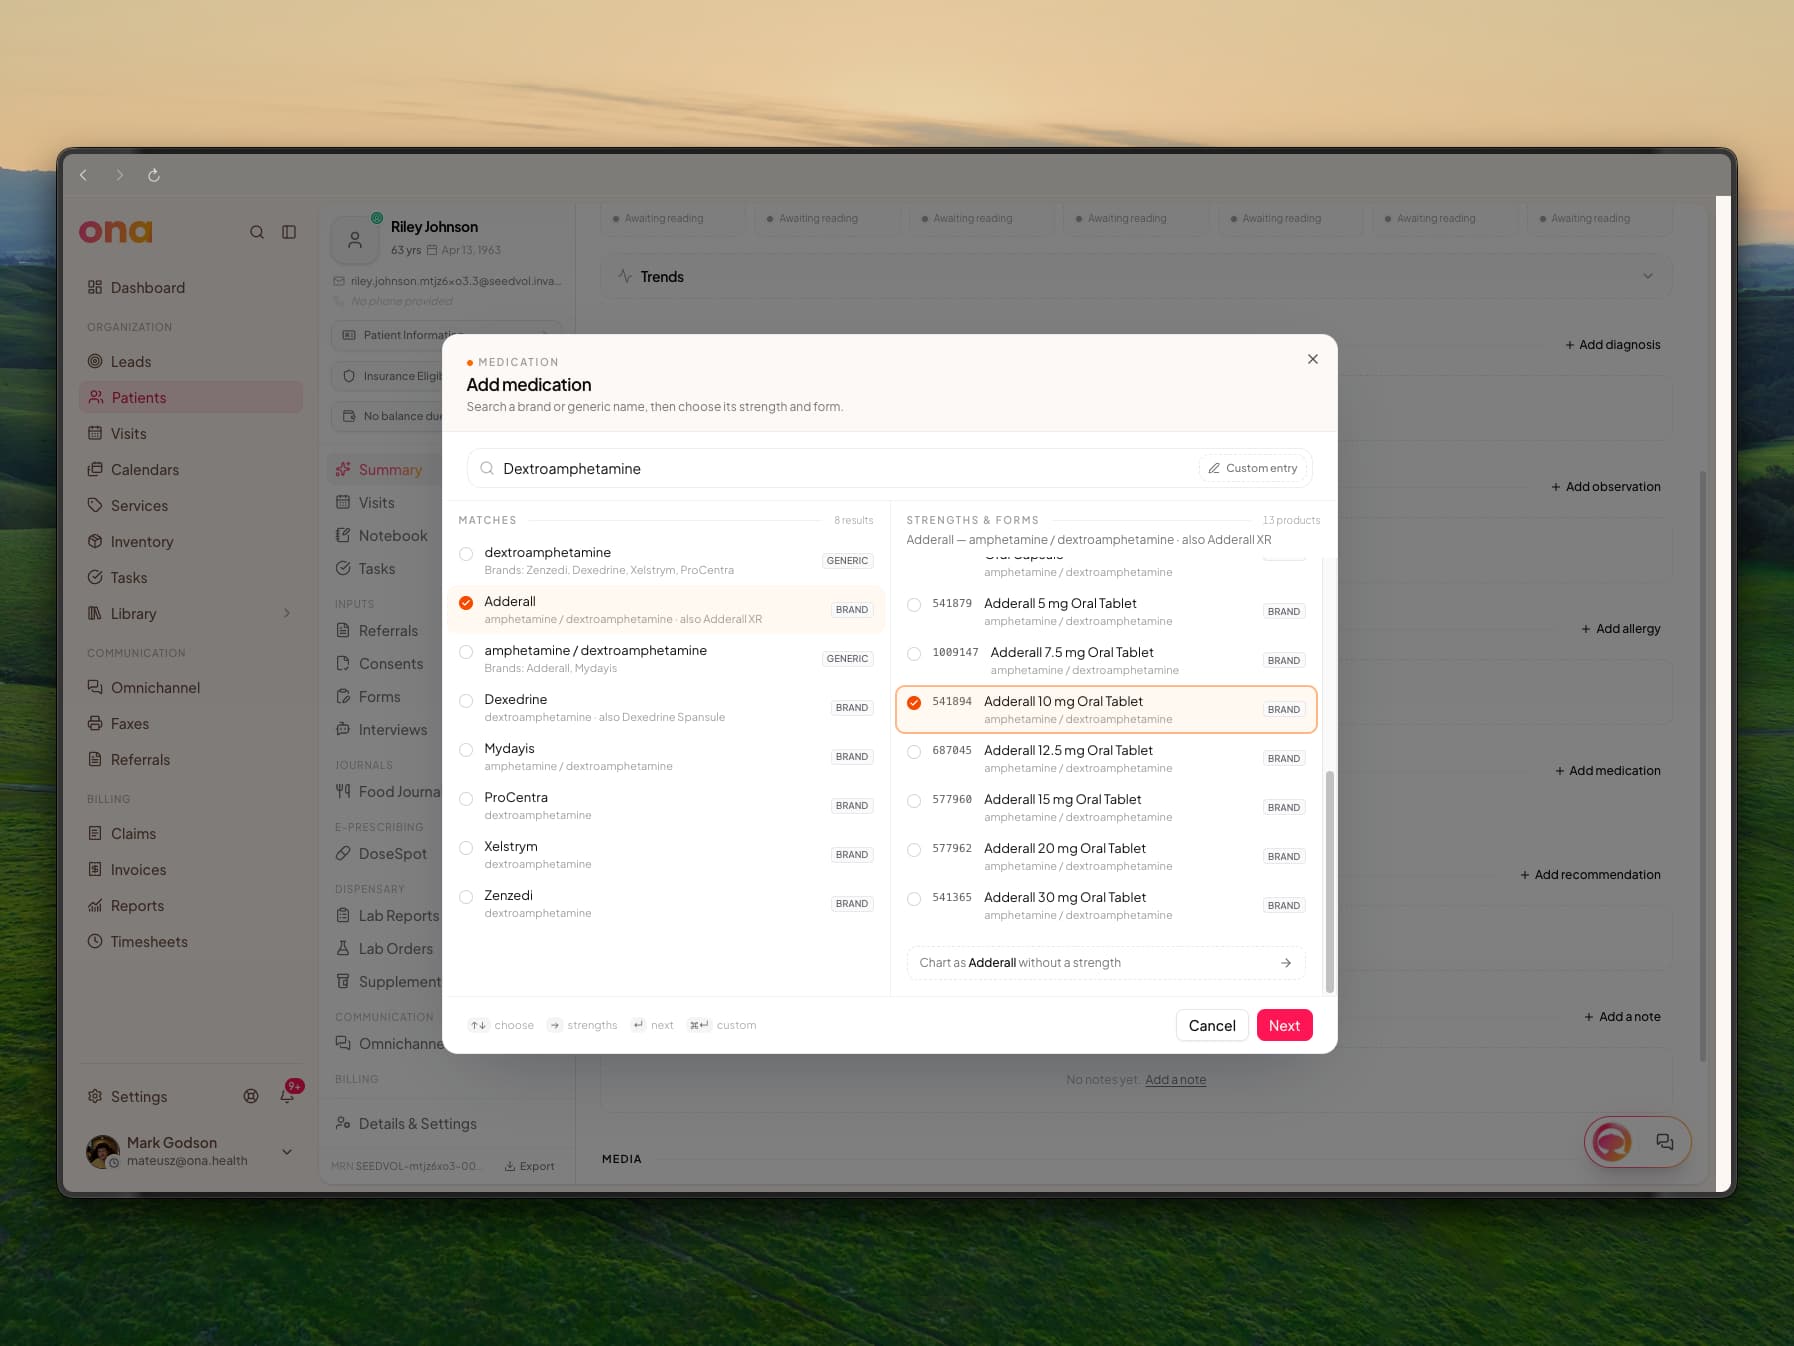The height and width of the screenshot is (1346, 1794).
Task: Open the ona assistant orb icon
Action: click(x=1612, y=1142)
